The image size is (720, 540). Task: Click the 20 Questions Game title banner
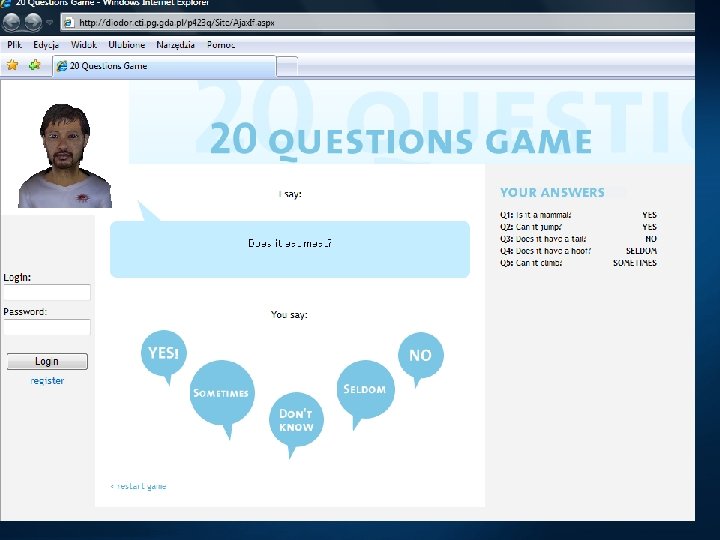click(400, 140)
